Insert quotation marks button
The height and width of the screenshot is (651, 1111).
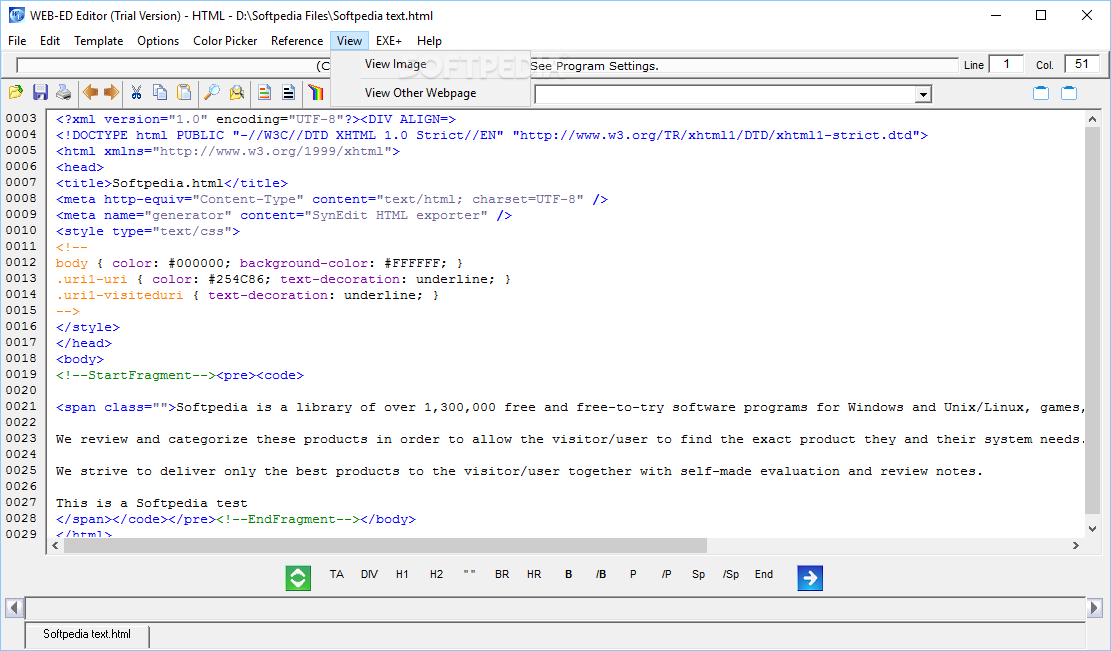click(x=469, y=574)
